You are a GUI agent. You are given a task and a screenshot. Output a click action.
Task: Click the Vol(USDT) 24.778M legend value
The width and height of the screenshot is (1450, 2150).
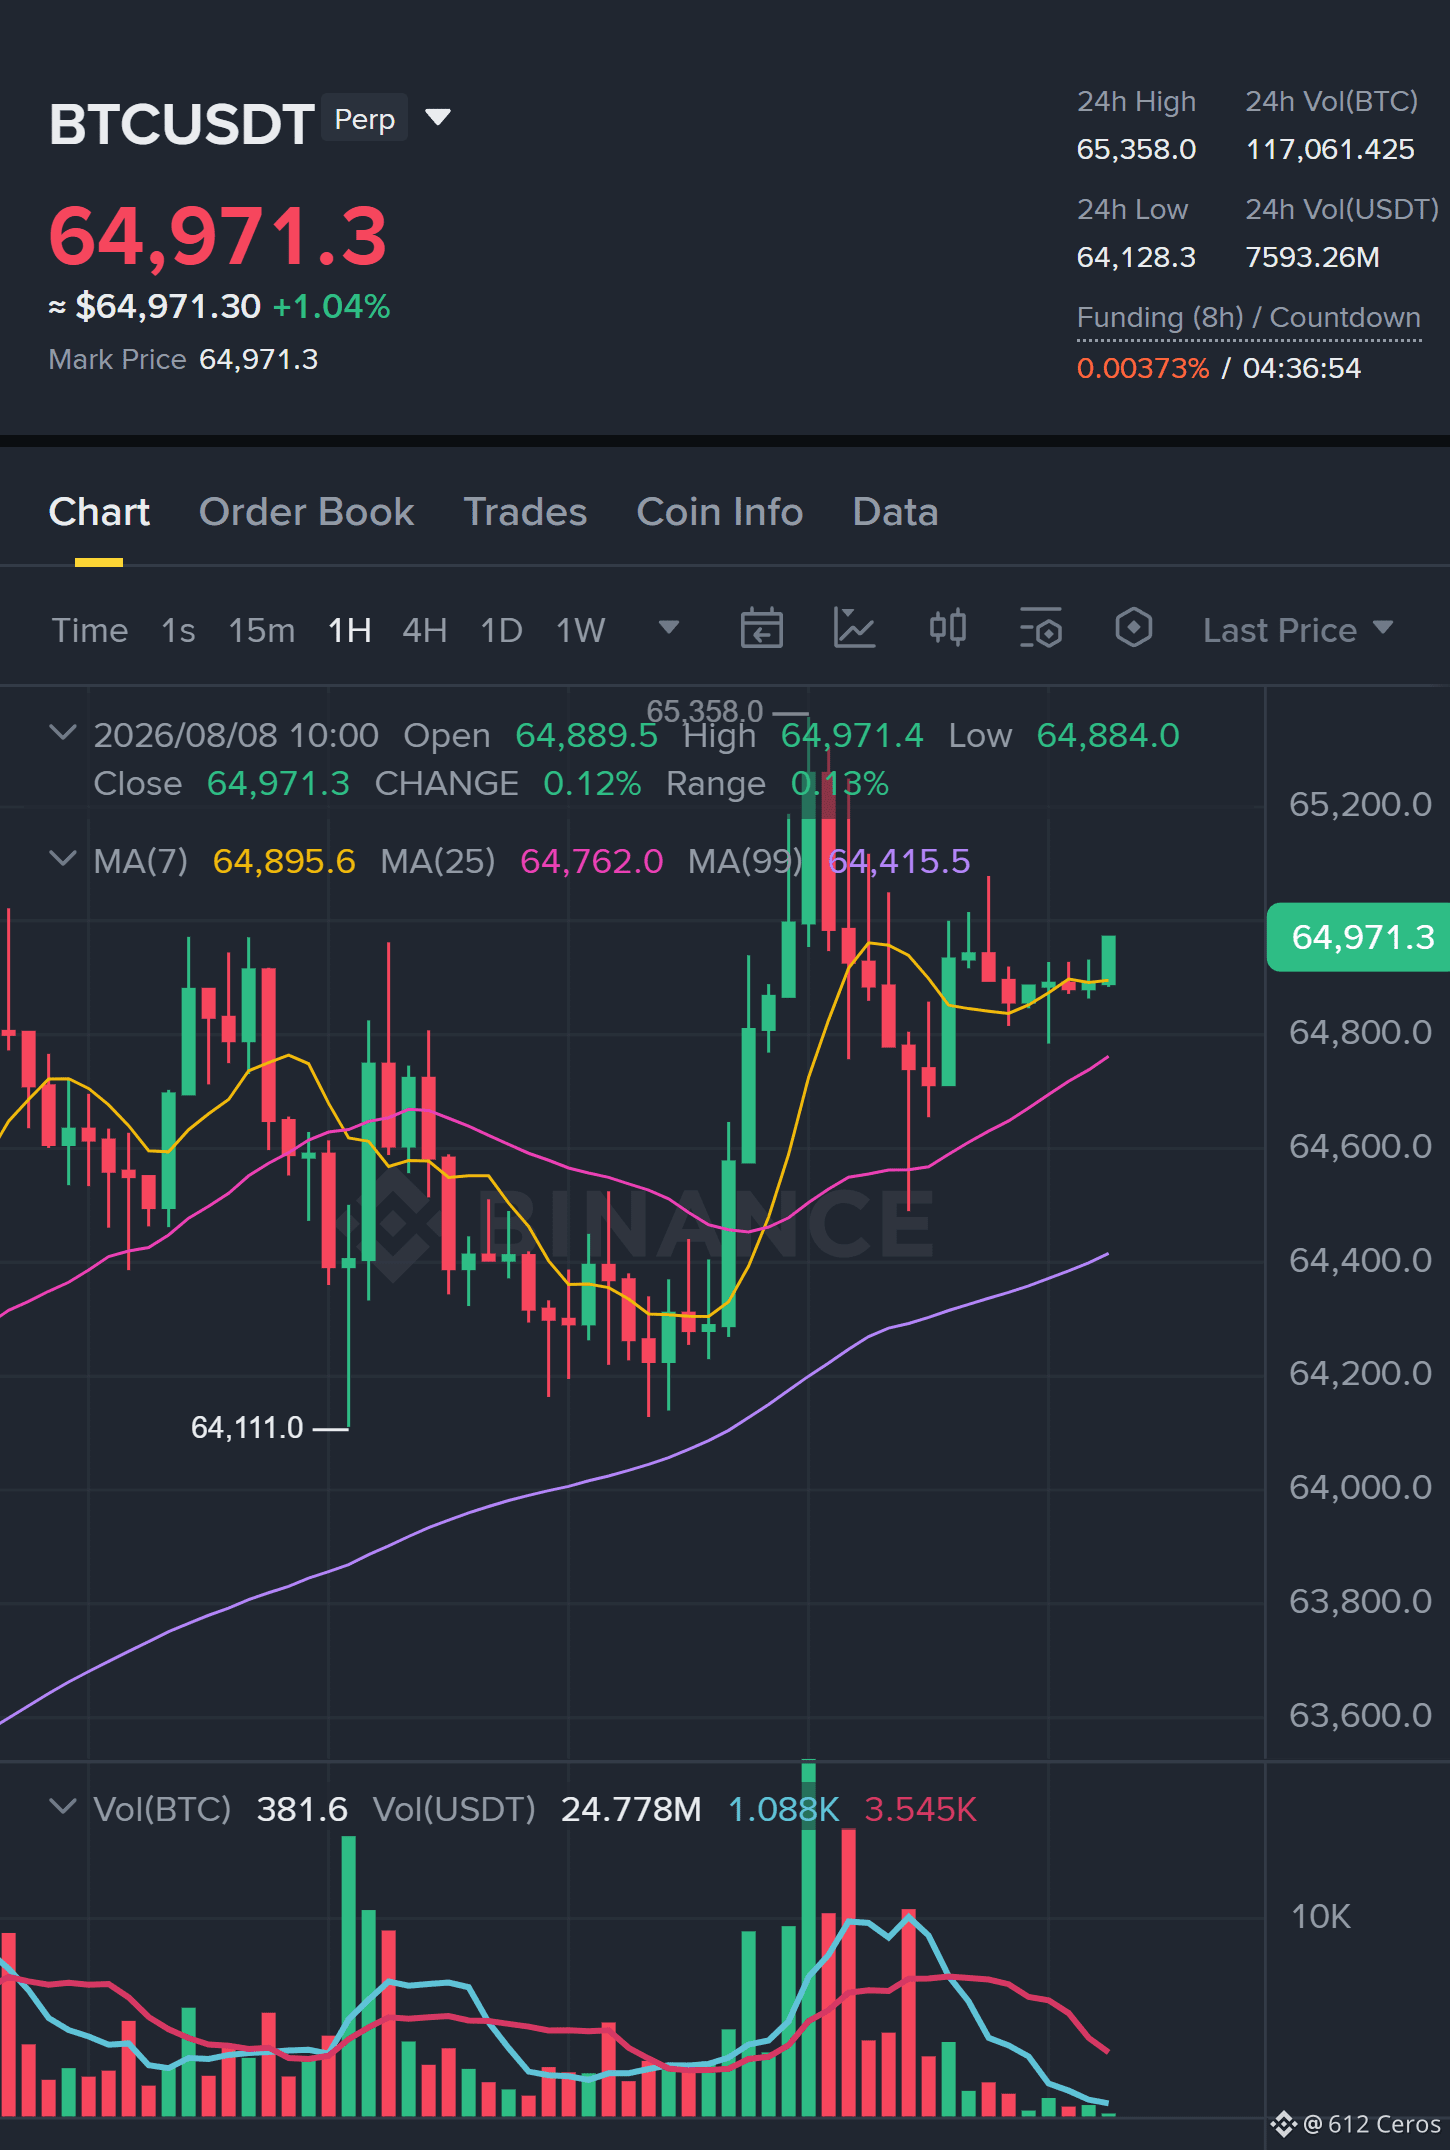pyautogui.click(x=631, y=1809)
